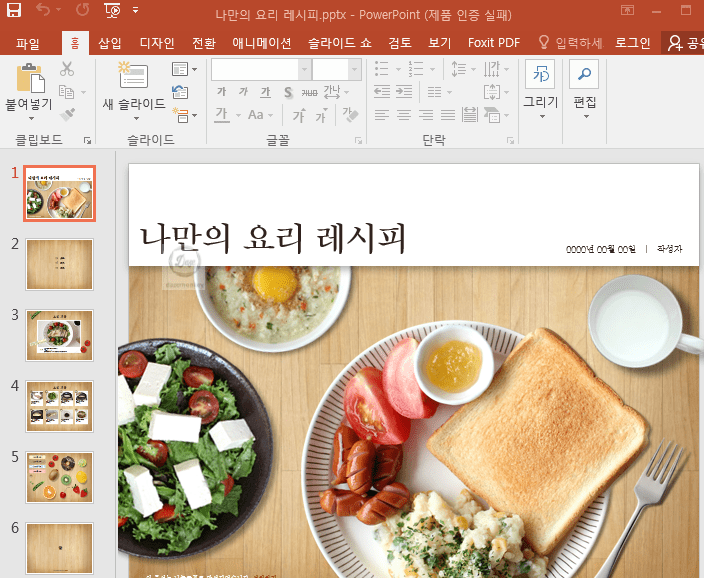Open the 그리기 drawing group button
This screenshot has width=704, height=578.
(541, 90)
